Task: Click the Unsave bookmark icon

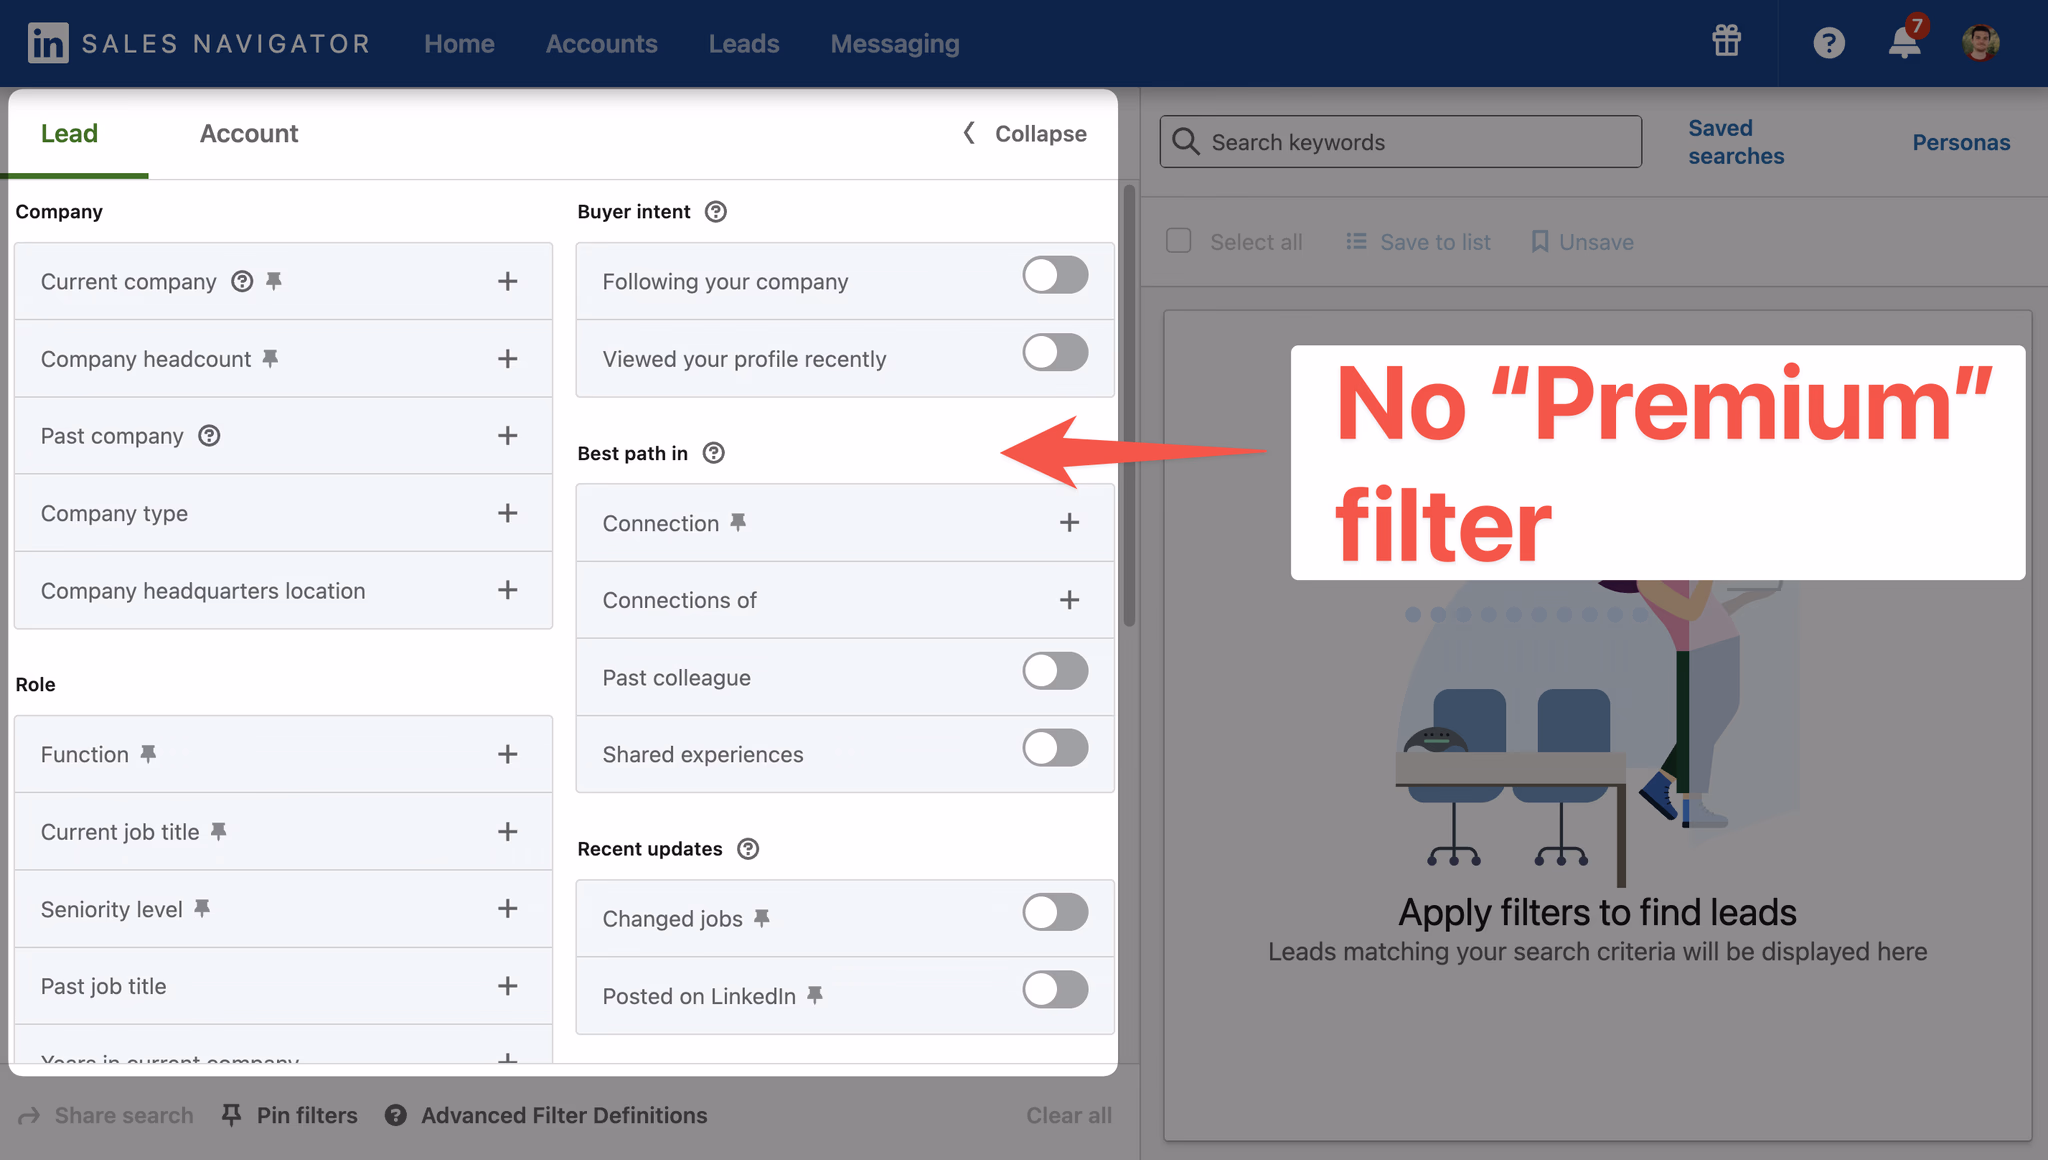Action: pos(1540,241)
